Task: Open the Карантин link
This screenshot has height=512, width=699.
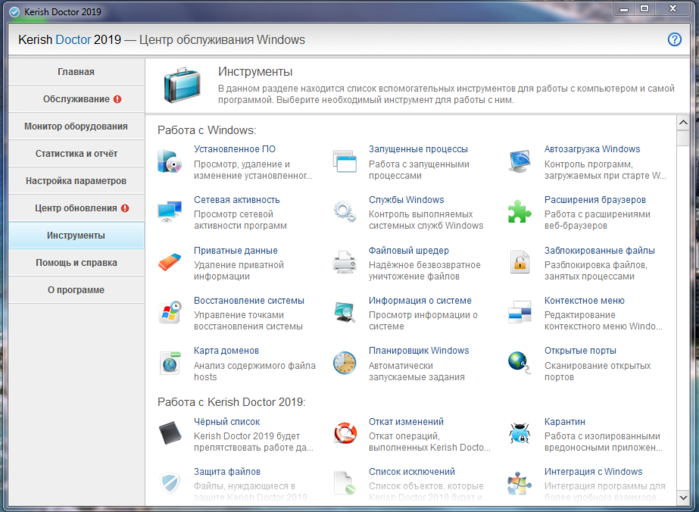Action: click(564, 422)
